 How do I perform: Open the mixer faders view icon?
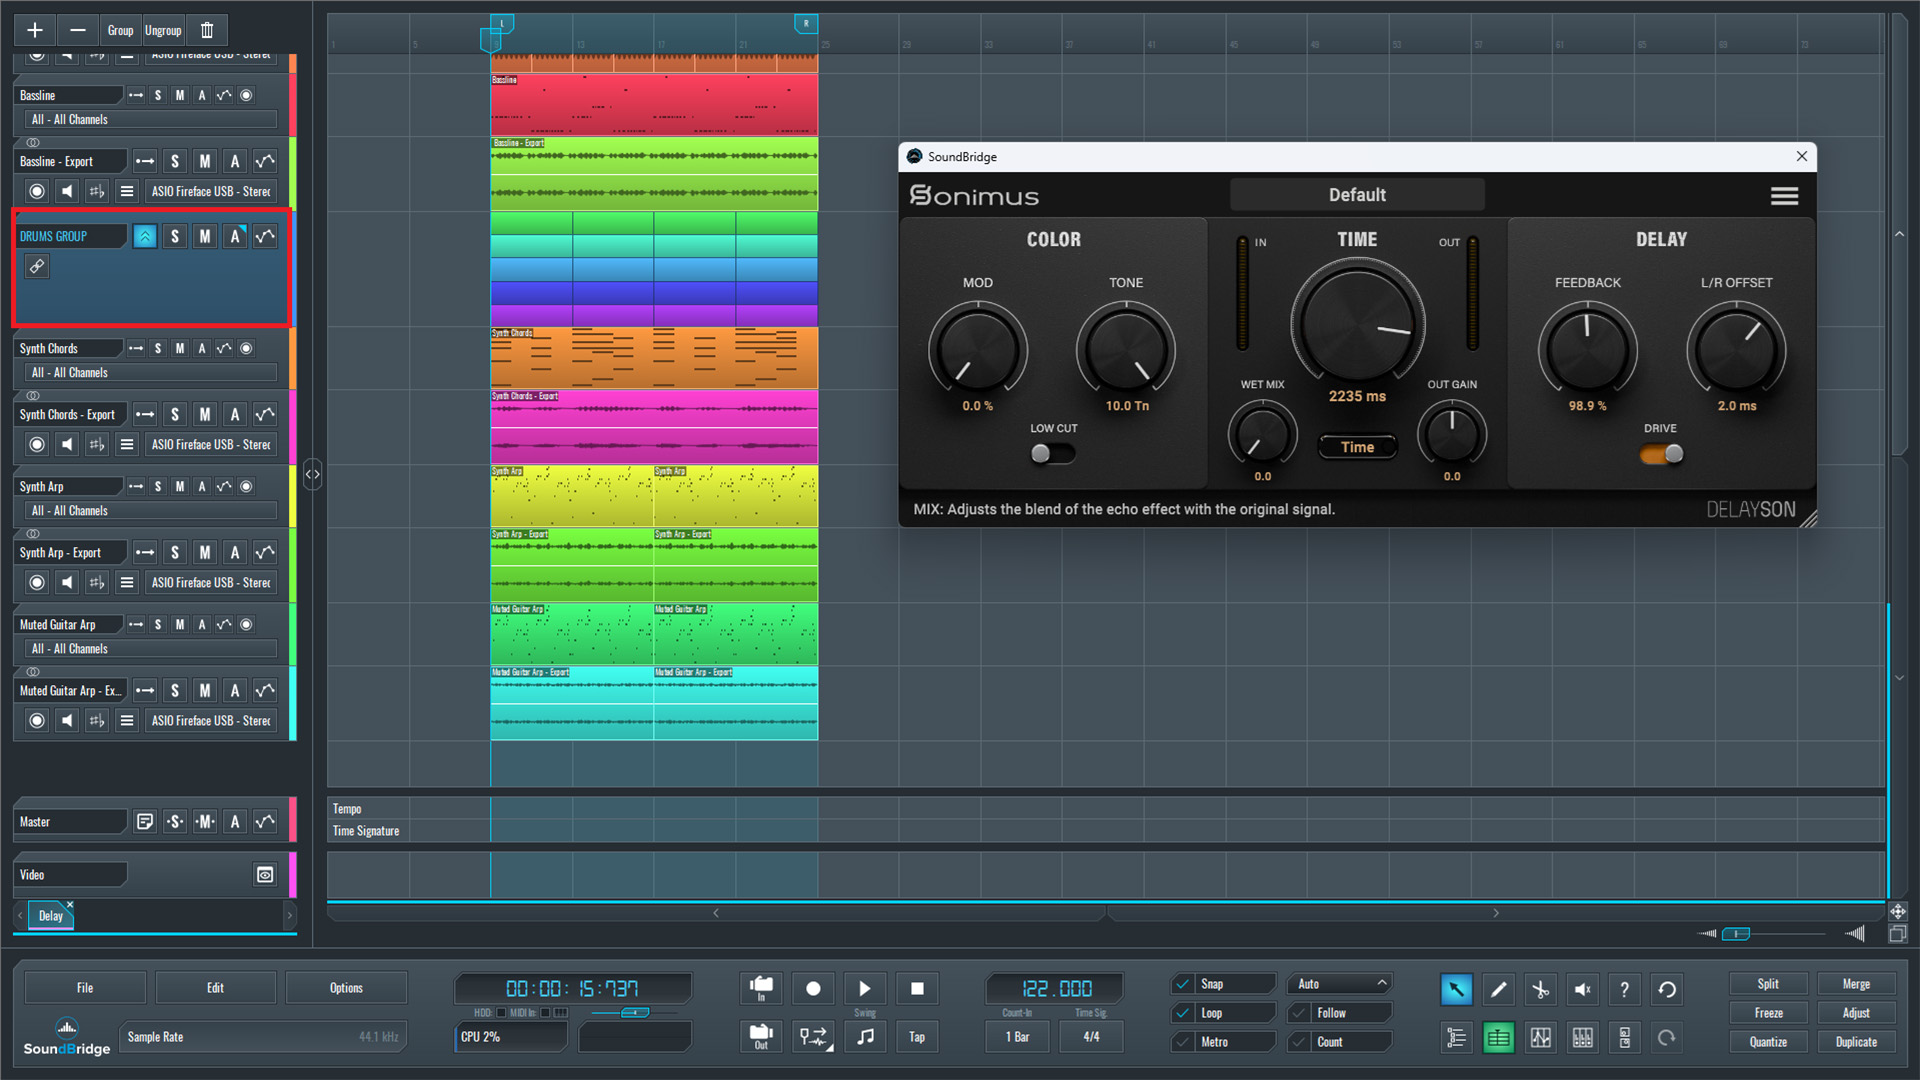[x=1582, y=1038]
